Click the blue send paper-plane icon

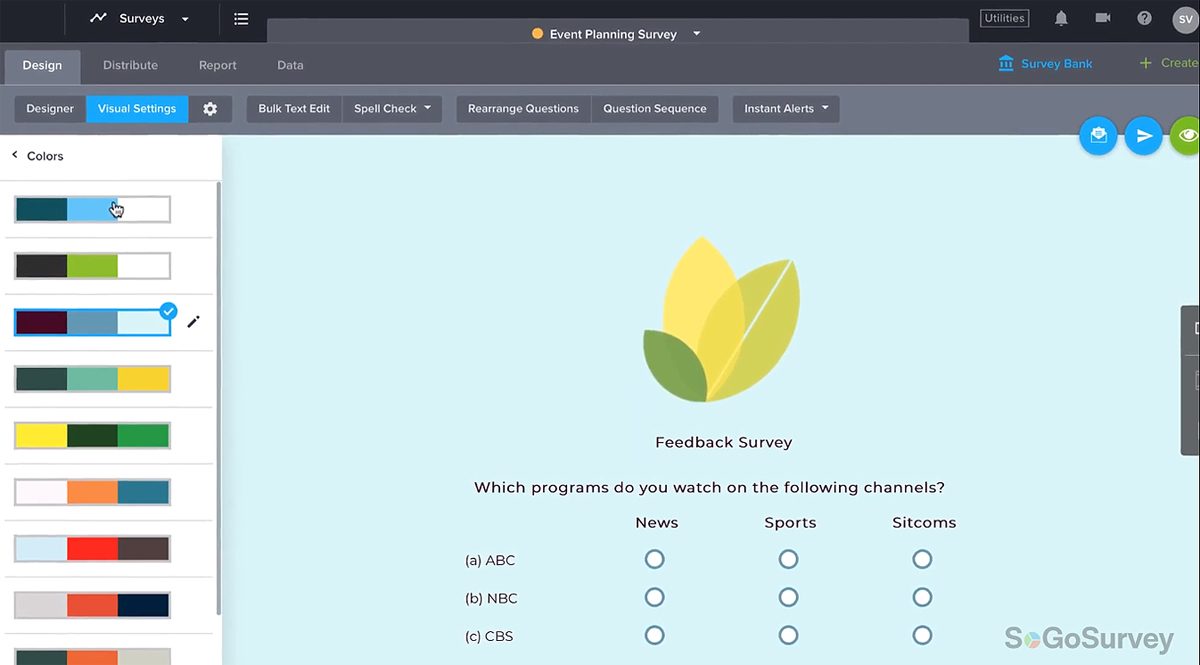click(x=1143, y=136)
